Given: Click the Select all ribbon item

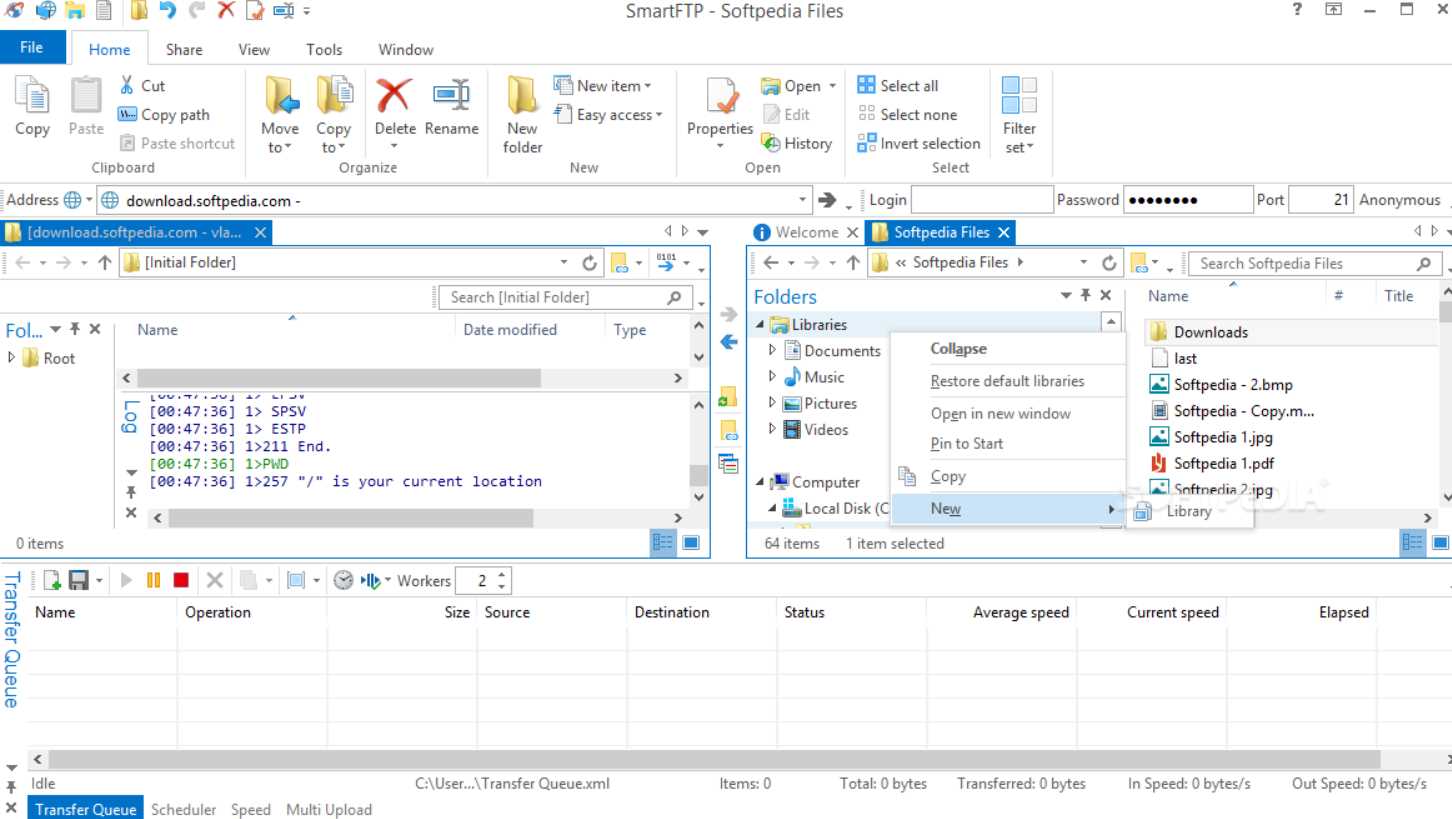Looking at the screenshot, I should coord(898,85).
